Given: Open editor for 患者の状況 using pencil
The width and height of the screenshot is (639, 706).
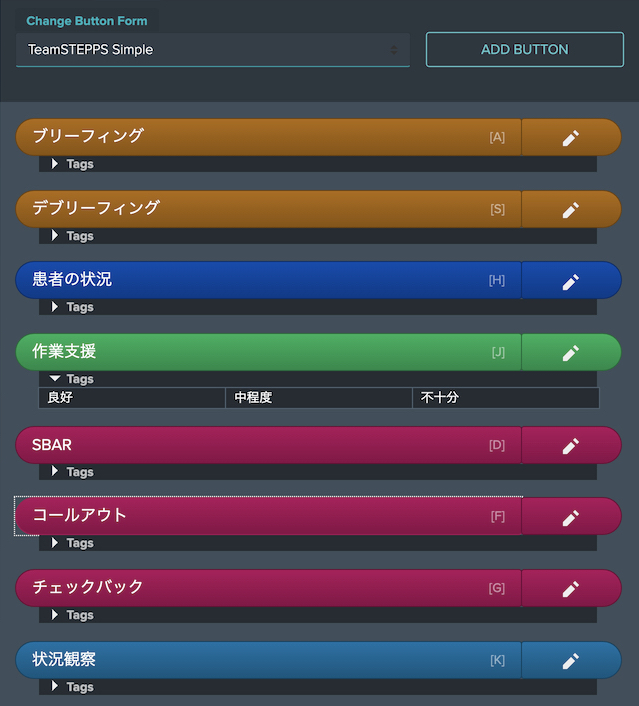Looking at the screenshot, I should click(x=571, y=281).
